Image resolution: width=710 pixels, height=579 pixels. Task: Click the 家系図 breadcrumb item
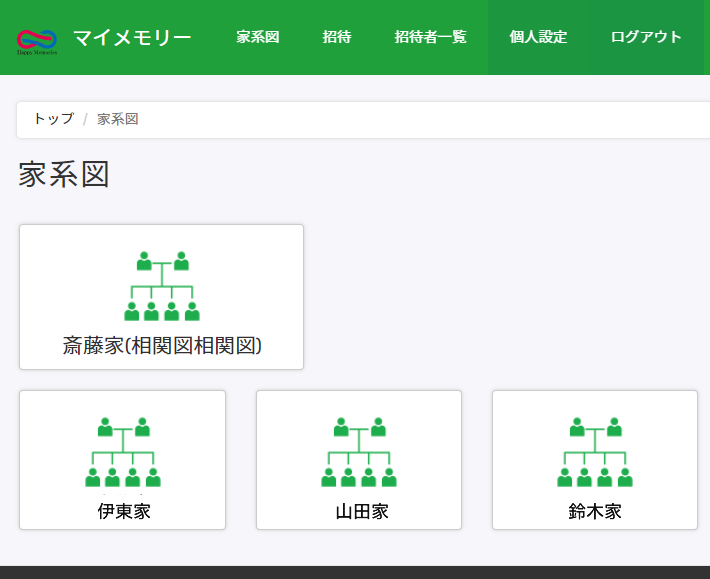tap(117, 119)
